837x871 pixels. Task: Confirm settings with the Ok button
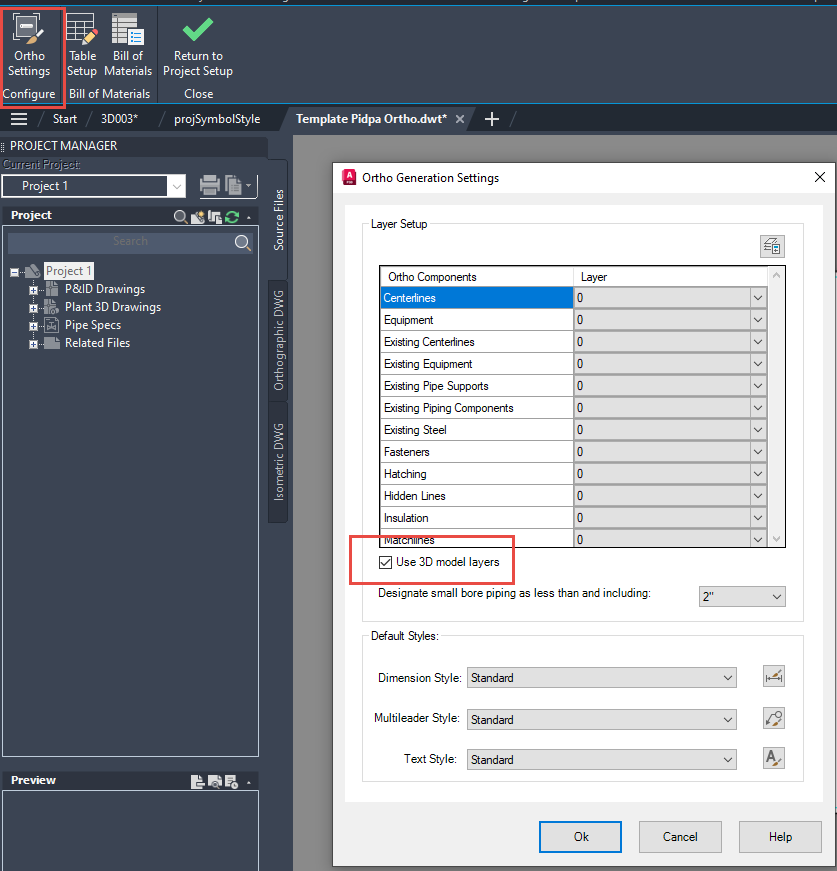(x=580, y=837)
